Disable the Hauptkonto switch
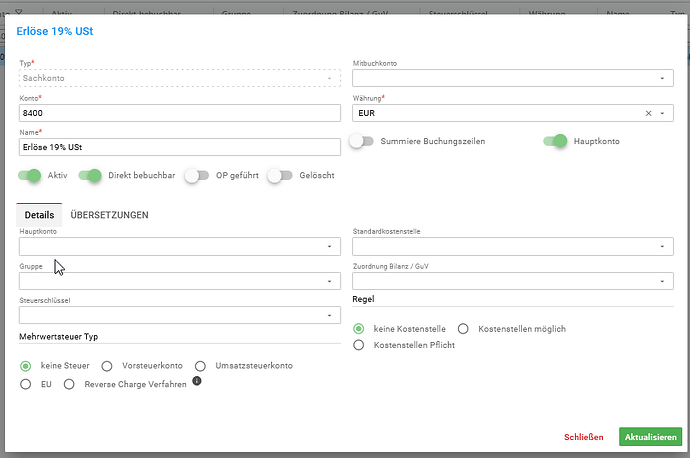Image resolution: width=690 pixels, height=458 pixels. (555, 141)
